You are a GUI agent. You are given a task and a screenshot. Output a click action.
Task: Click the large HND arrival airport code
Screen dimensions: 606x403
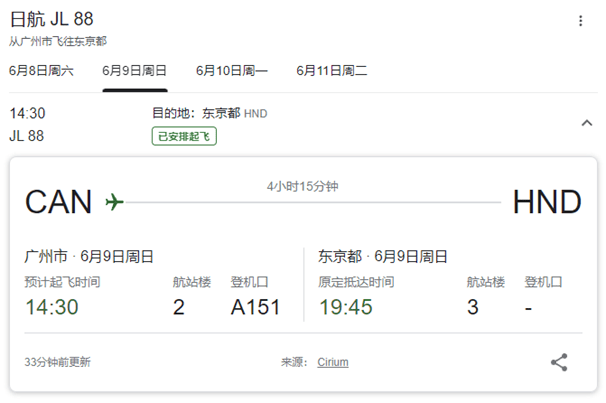tap(547, 202)
